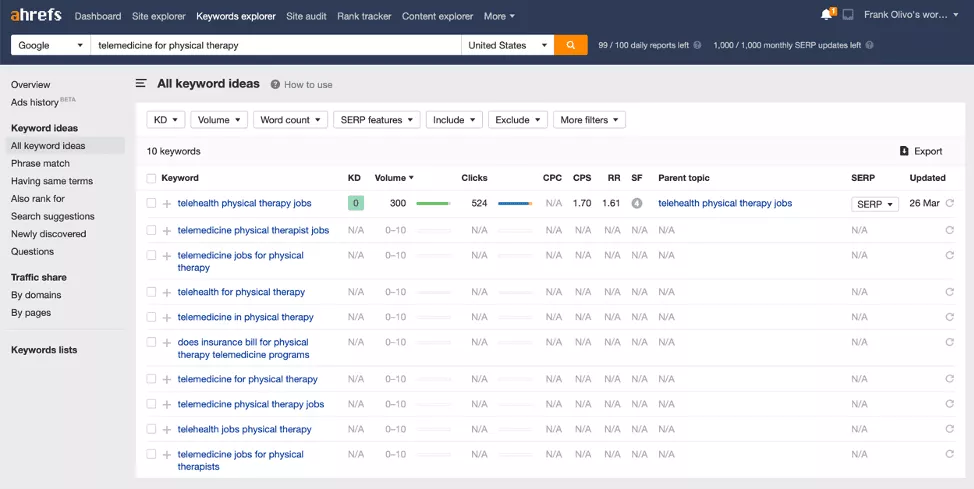
Task: Refresh the telehealth physical therapy jobs row
Action: pyautogui.click(x=949, y=203)
